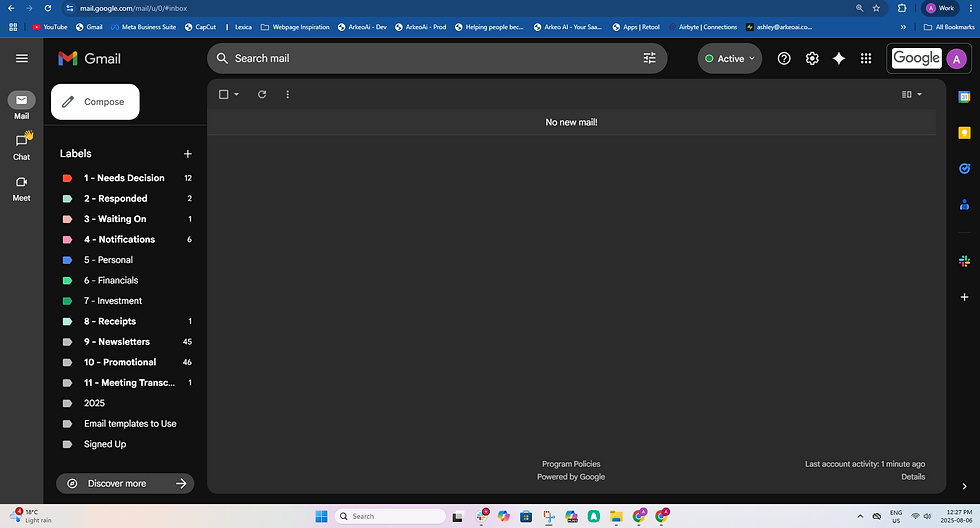Open the Gemini sparkle icon

coord(839,58)
